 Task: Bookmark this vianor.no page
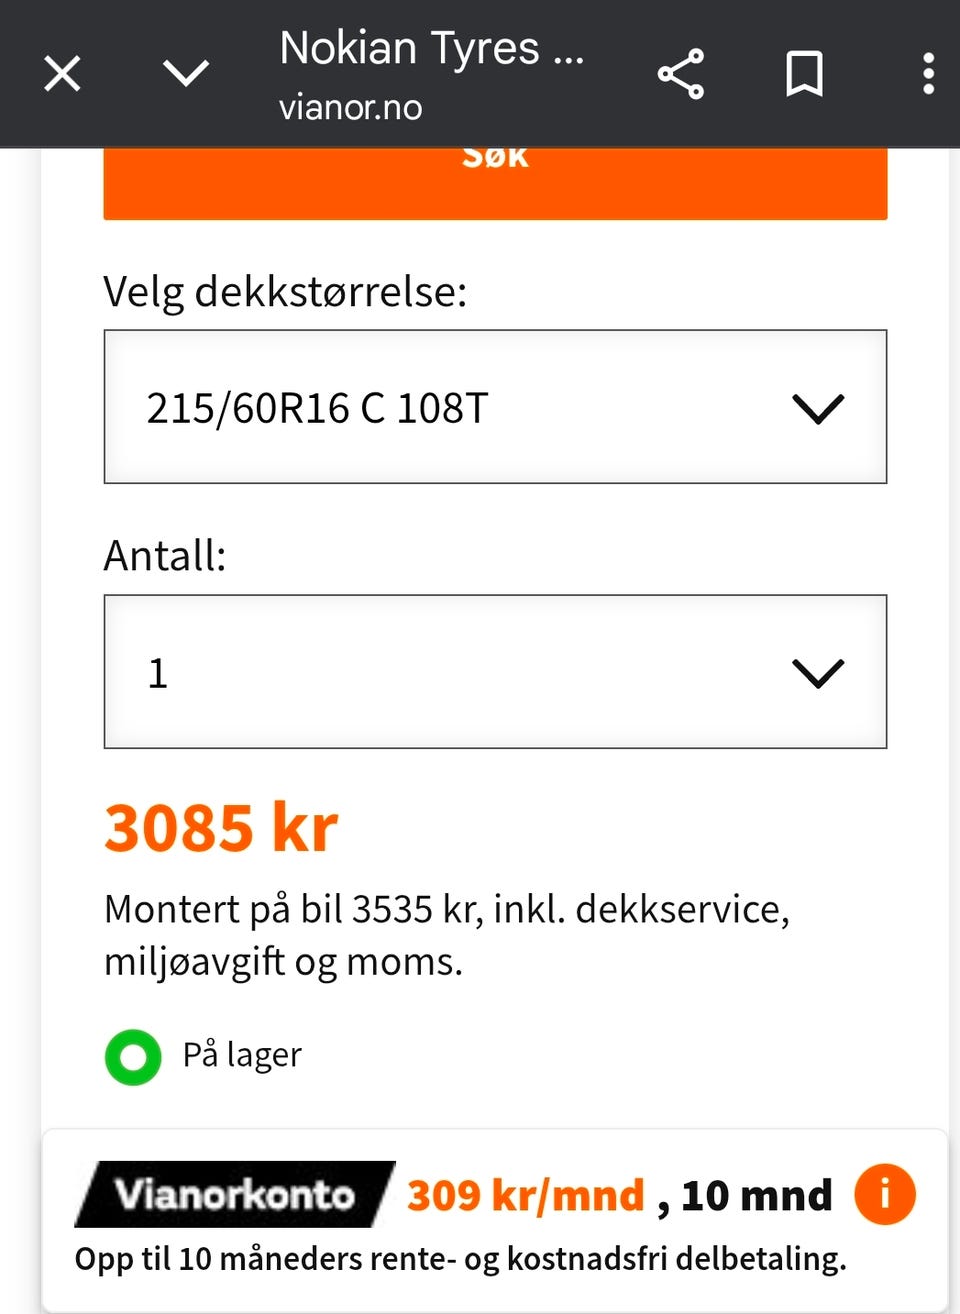[804, 74]
